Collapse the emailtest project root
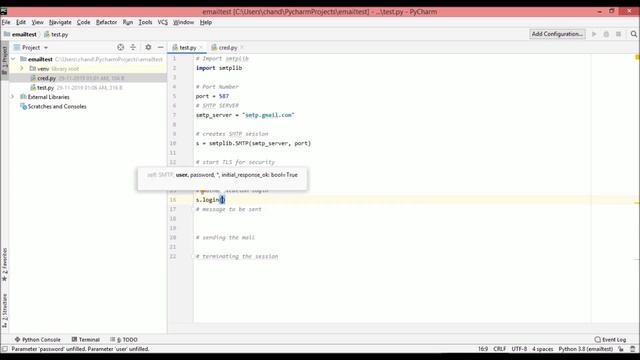This screenshot has width=640, height=360. click(x=13, y=59)
